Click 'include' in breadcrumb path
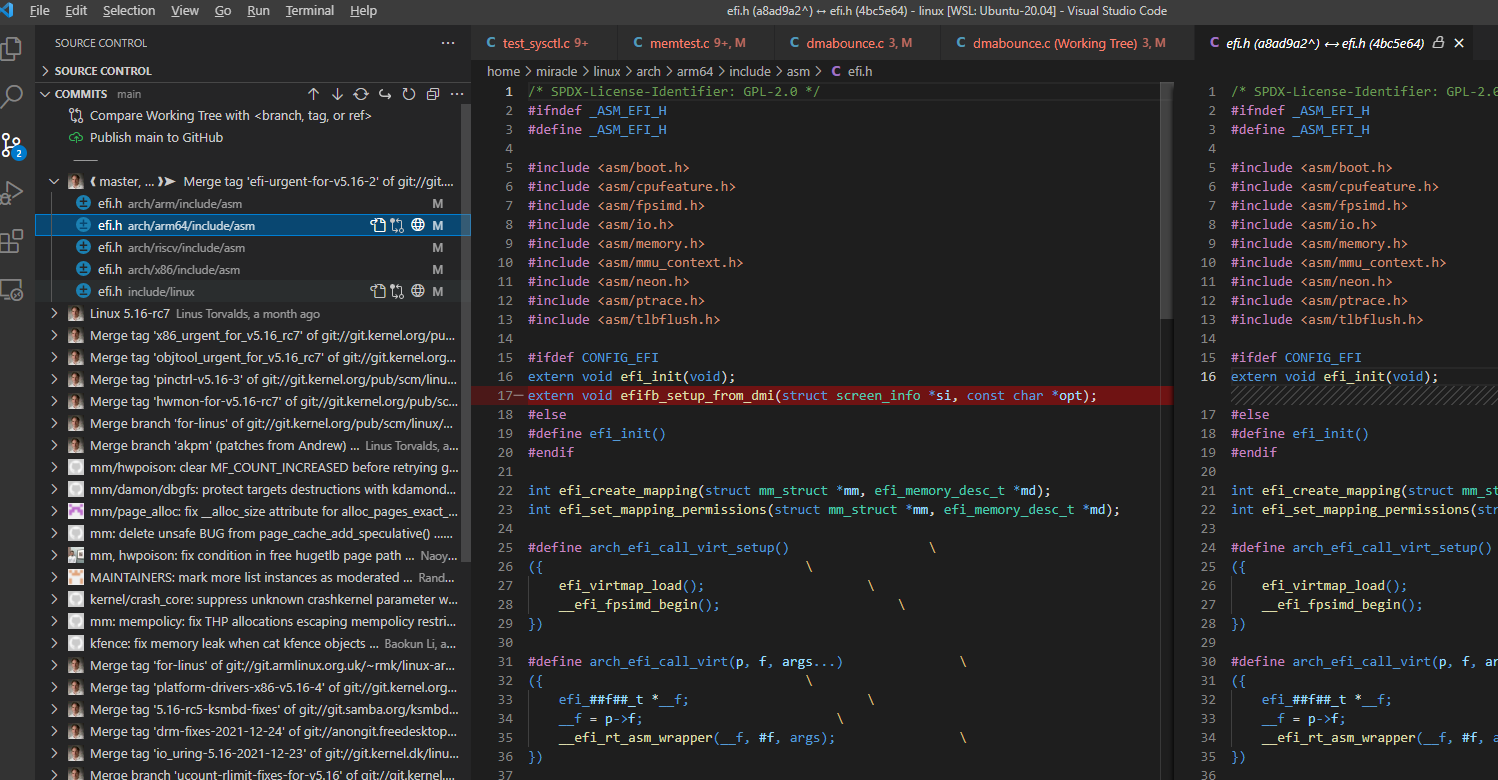The width and height of the screenshot is (1498, 780). 749,71
